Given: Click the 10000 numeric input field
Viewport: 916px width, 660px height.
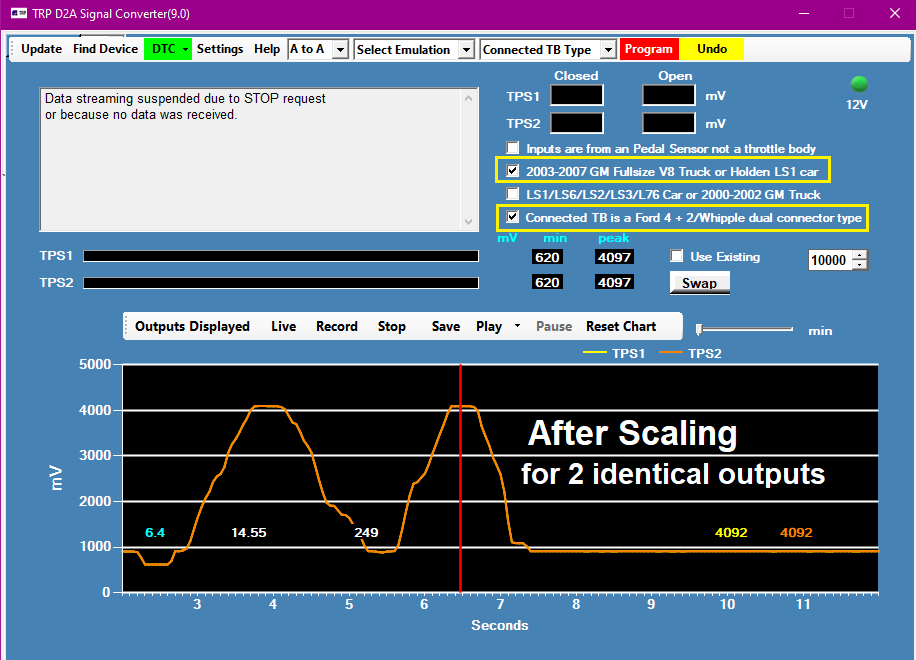Looking at the screenshot, I should coord(830,260).
